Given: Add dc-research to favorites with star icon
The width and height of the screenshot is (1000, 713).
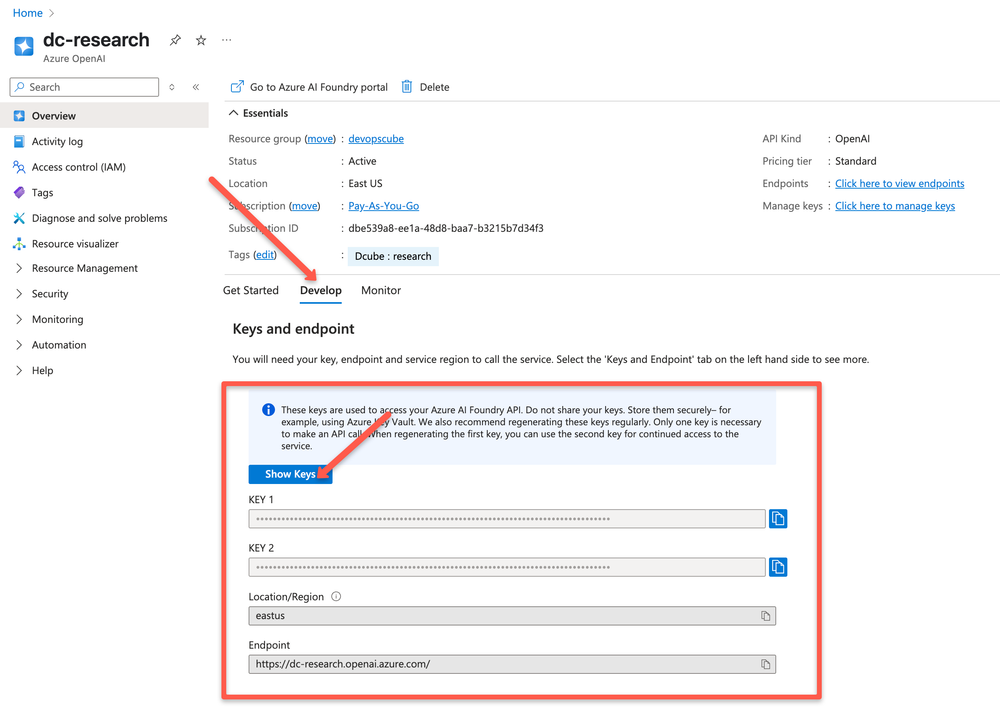Looking at the screenshot, I should tap(200, 39).
